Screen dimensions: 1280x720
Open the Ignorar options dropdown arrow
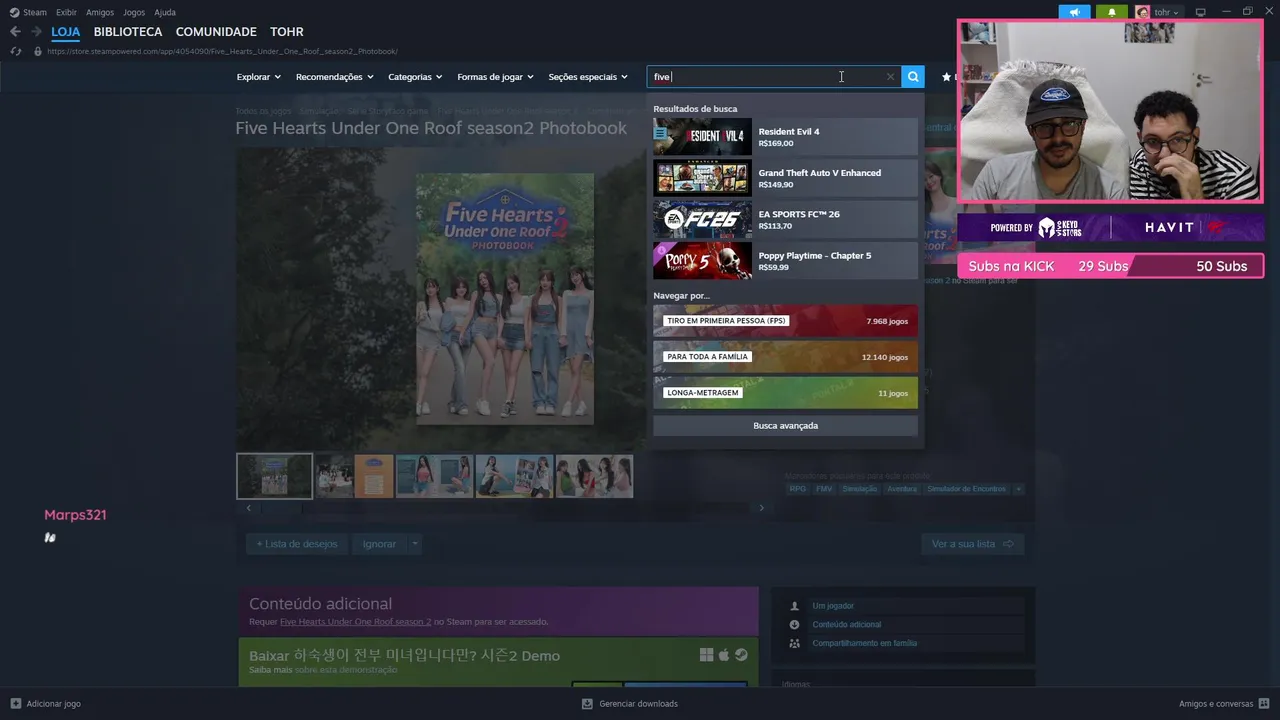[414, 544]
